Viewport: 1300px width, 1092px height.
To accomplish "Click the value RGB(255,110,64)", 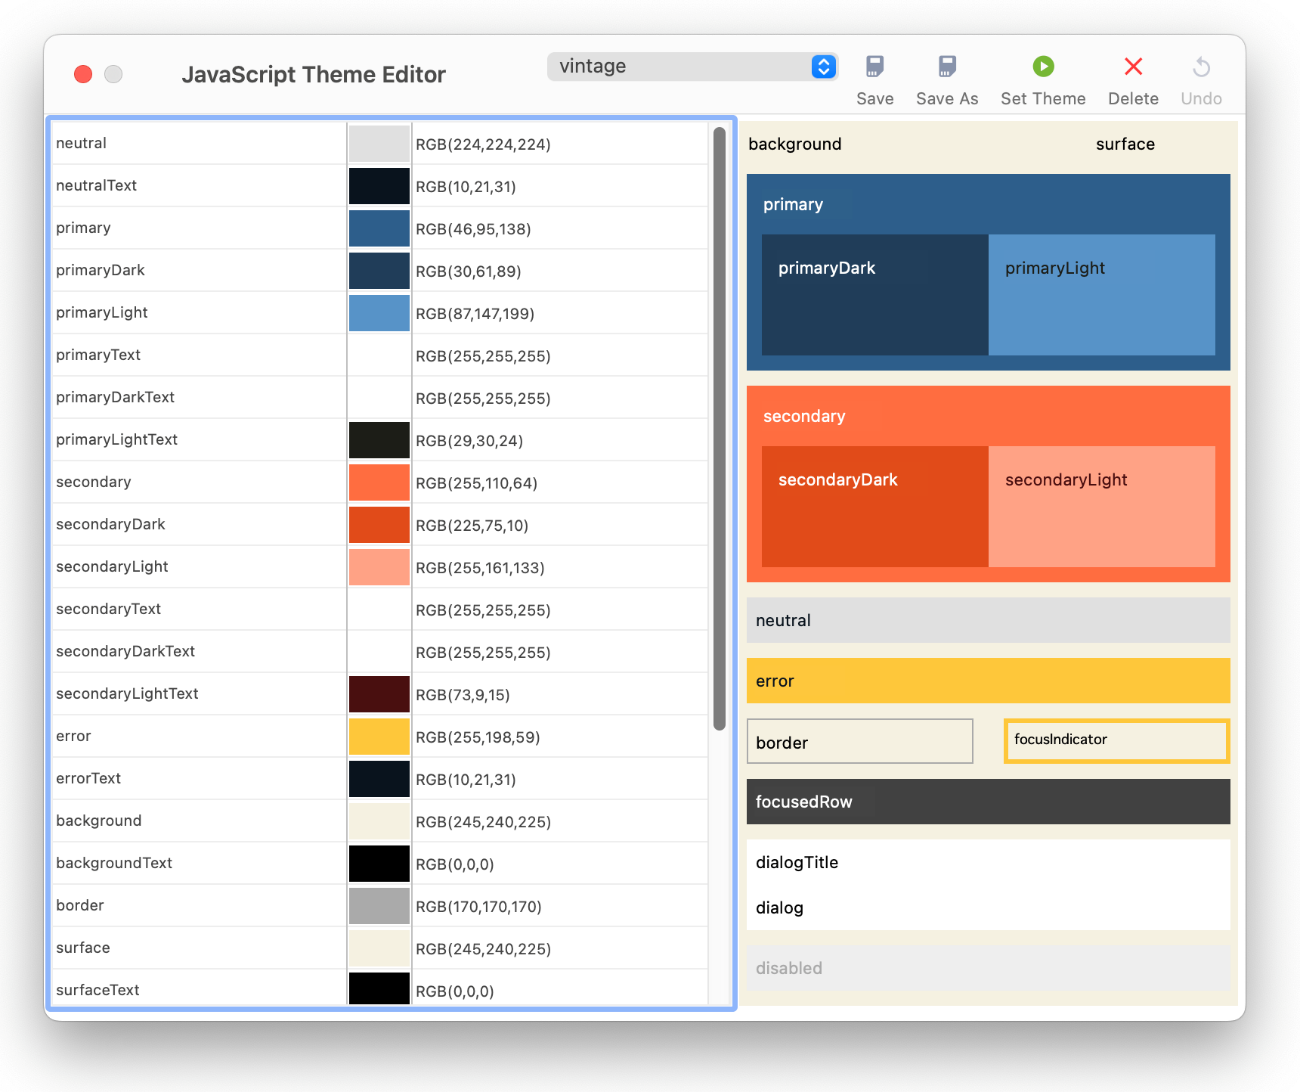I will click(x=477, y=483).
